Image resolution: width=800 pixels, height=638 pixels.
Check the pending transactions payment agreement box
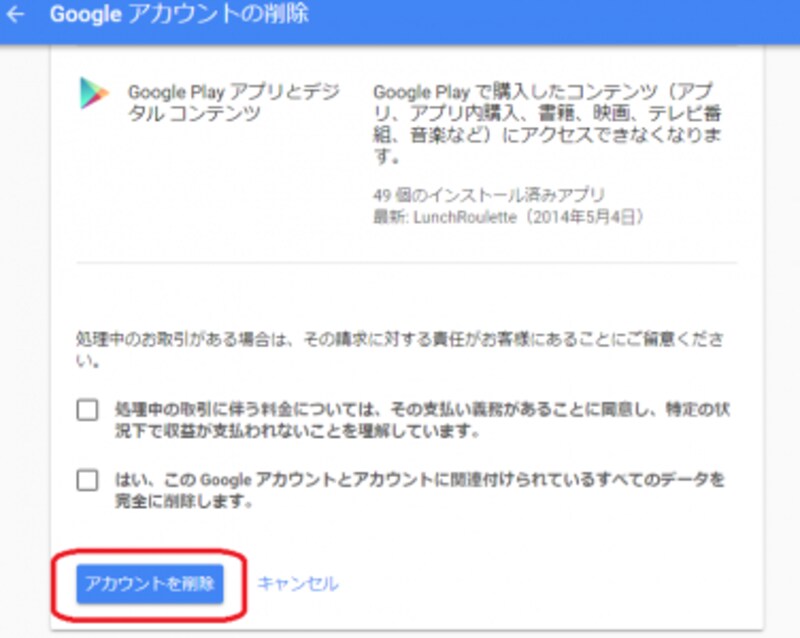pyautogui.click(x=87, y=410)
